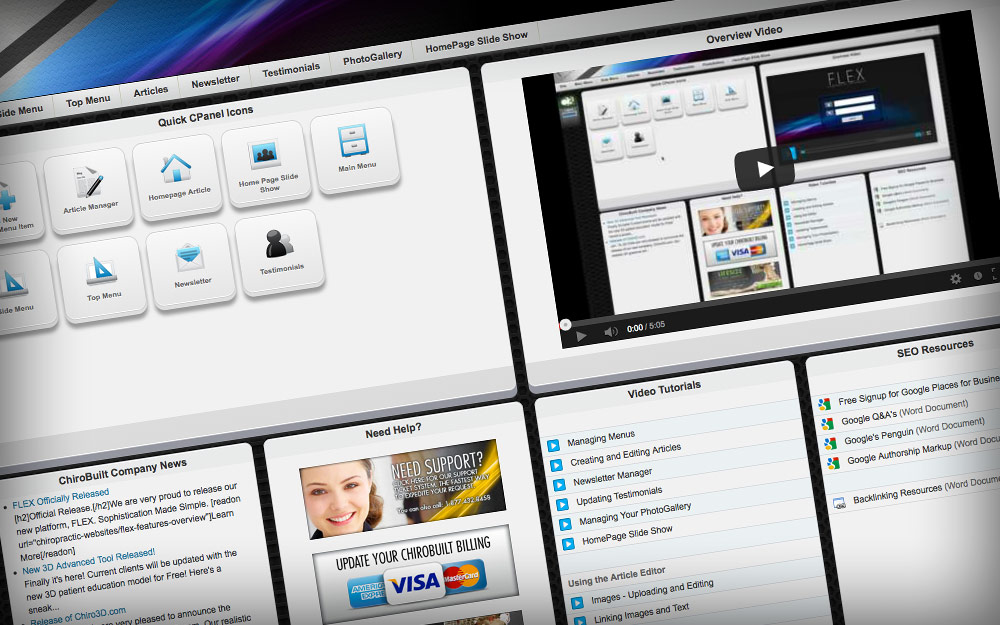Open FLEX Officially Released news link
Viewport: 1000px width, 625px height.
coord(61,498)
